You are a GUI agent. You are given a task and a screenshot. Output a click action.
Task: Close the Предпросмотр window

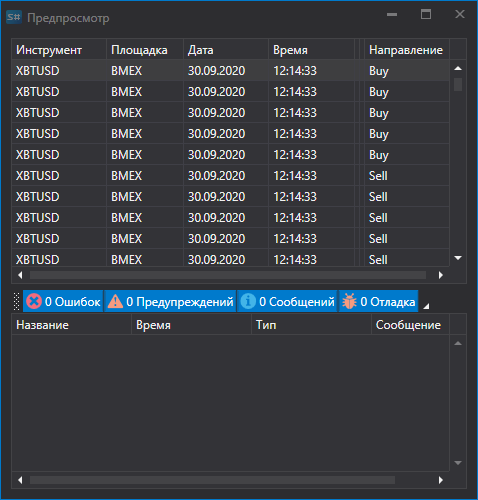[x=460, y=14]
